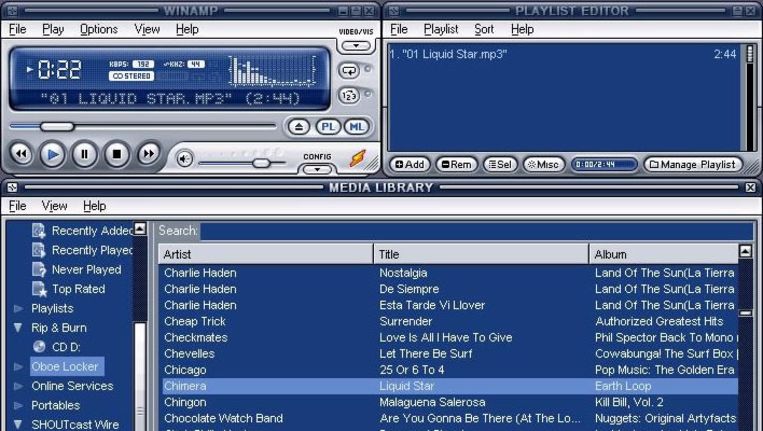This screenshot has height=431, width=763.
Task: Toggle the ML media library button
Action: click(357, 127)
